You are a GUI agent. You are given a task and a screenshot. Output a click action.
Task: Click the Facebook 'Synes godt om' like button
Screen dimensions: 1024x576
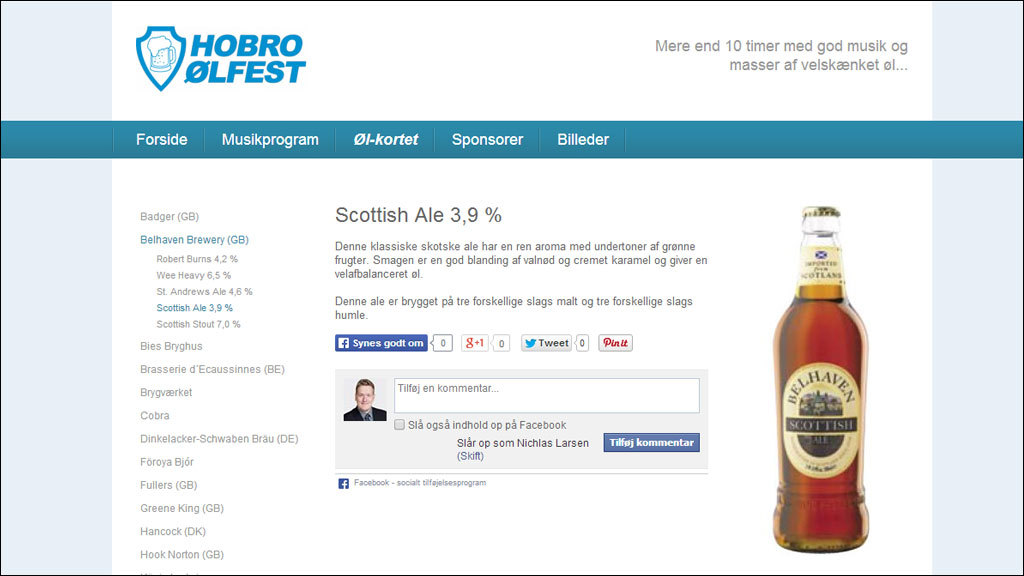(381, 343)
